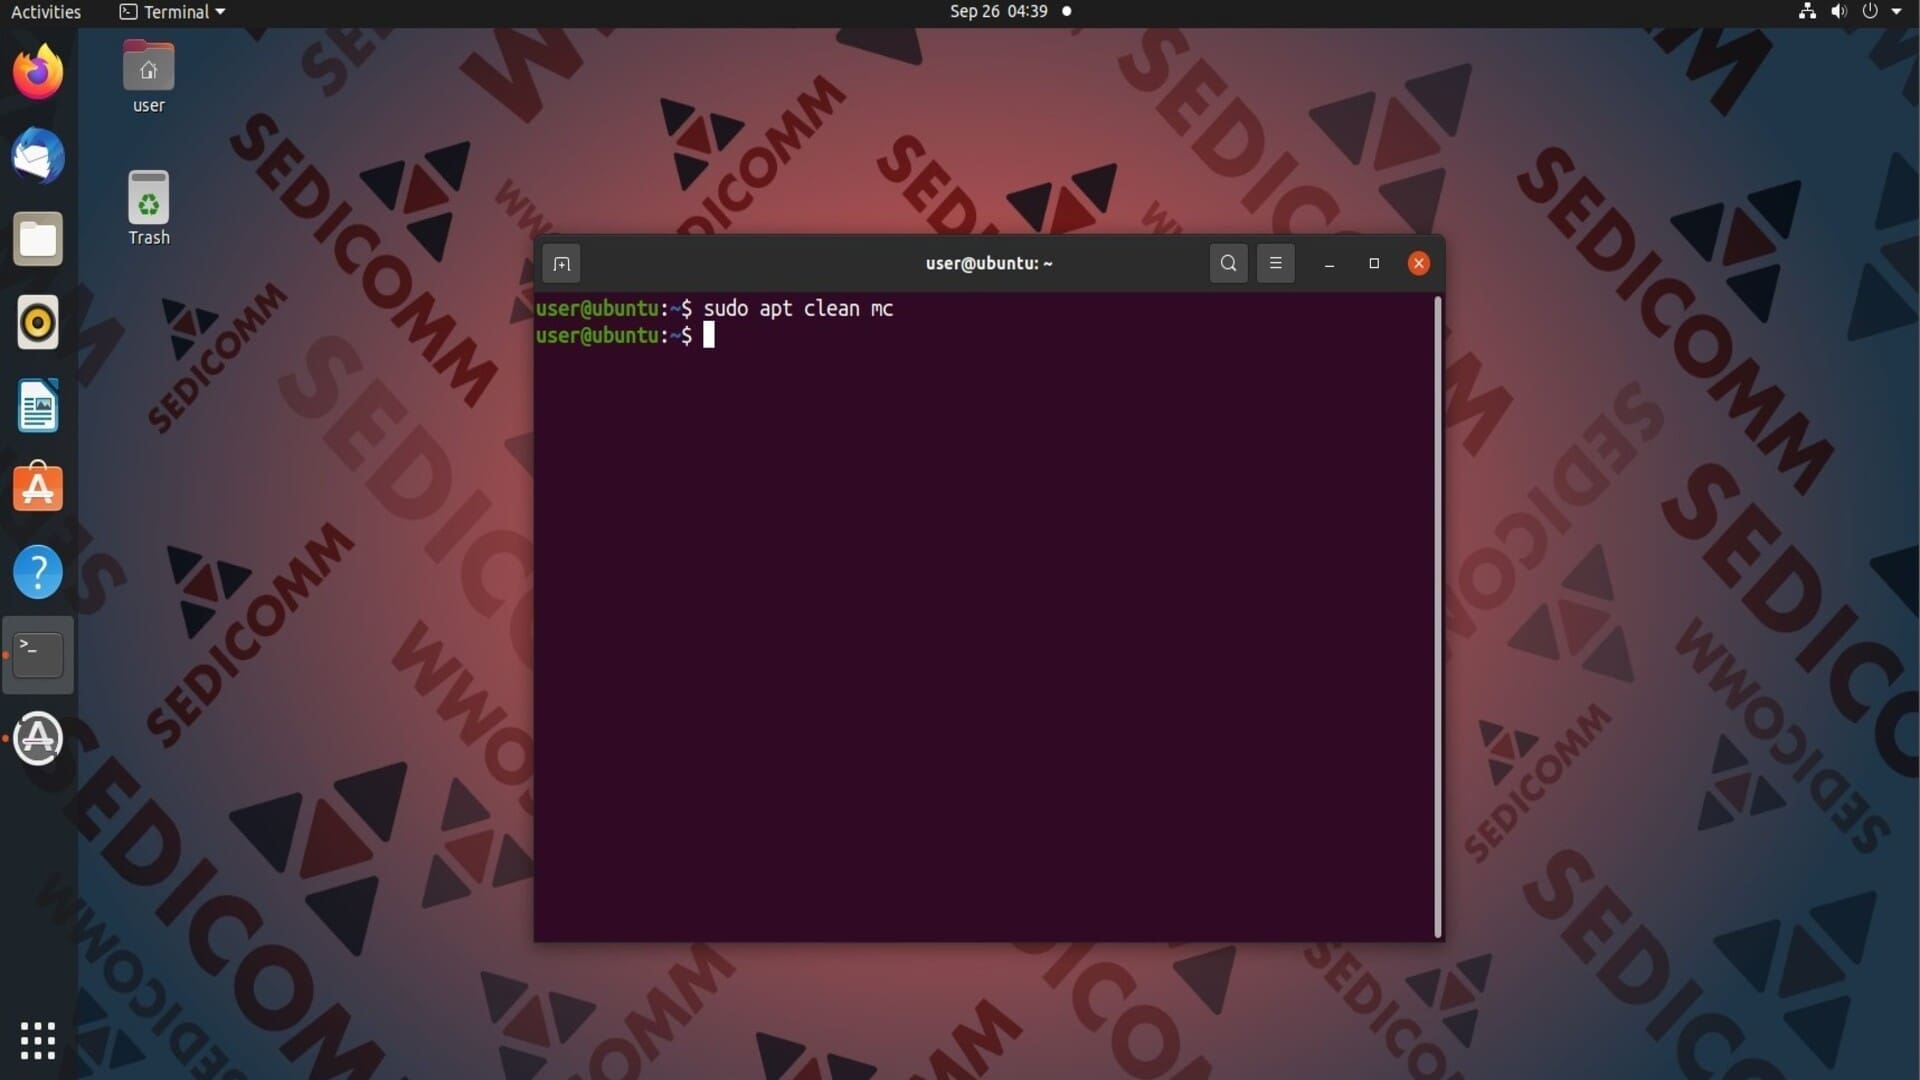Select the Terminal icon in the dock
Image resolution: width=1920 pixels, height=1080 pixels.
click(38, 655)
